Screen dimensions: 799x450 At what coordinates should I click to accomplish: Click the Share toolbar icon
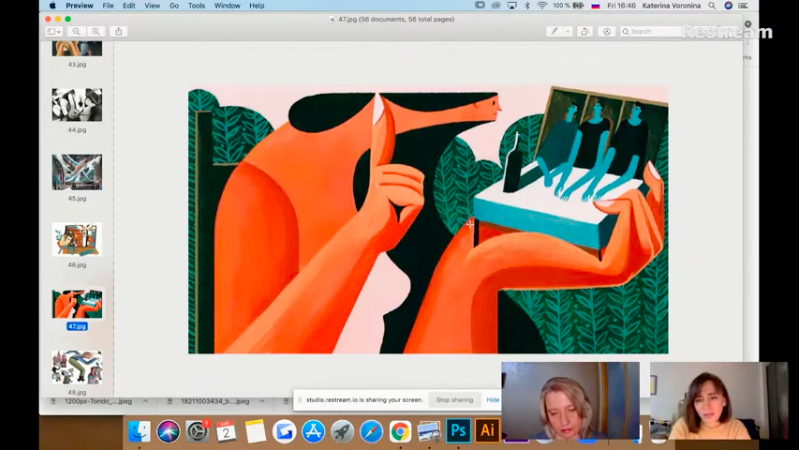(x=119, y=32)
